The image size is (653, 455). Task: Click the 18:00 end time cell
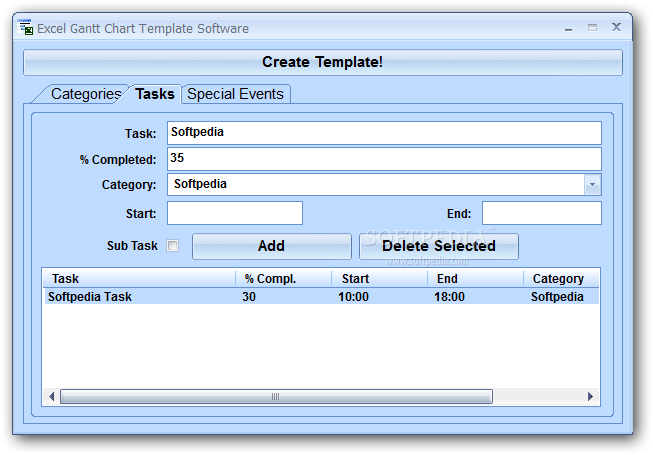click(449, 297)
